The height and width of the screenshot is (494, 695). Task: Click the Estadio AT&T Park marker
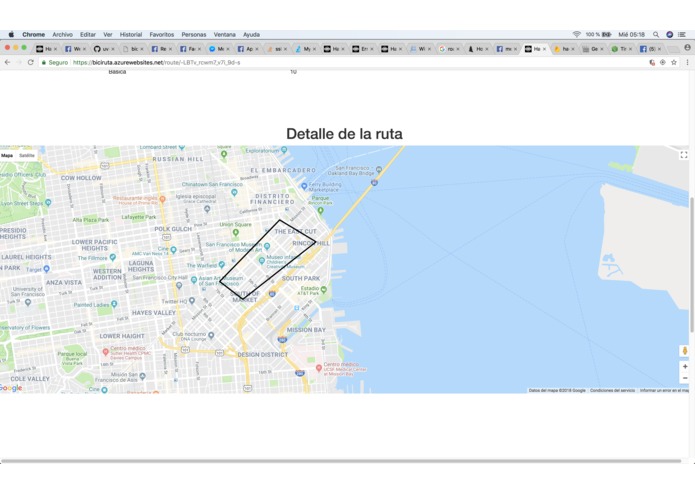tap(323, 289)
